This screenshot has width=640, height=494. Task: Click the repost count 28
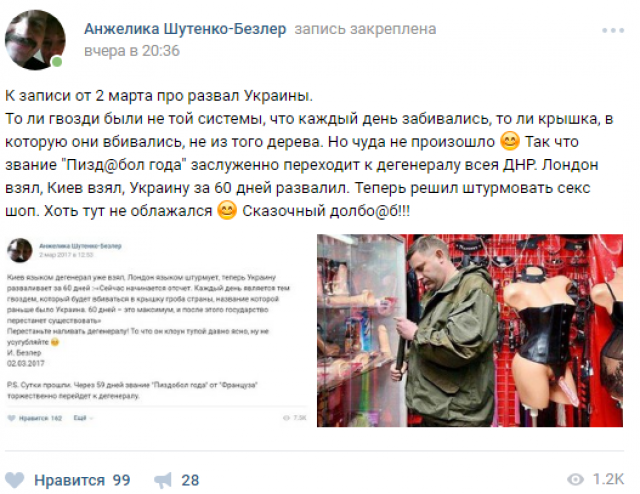point(190,481)
